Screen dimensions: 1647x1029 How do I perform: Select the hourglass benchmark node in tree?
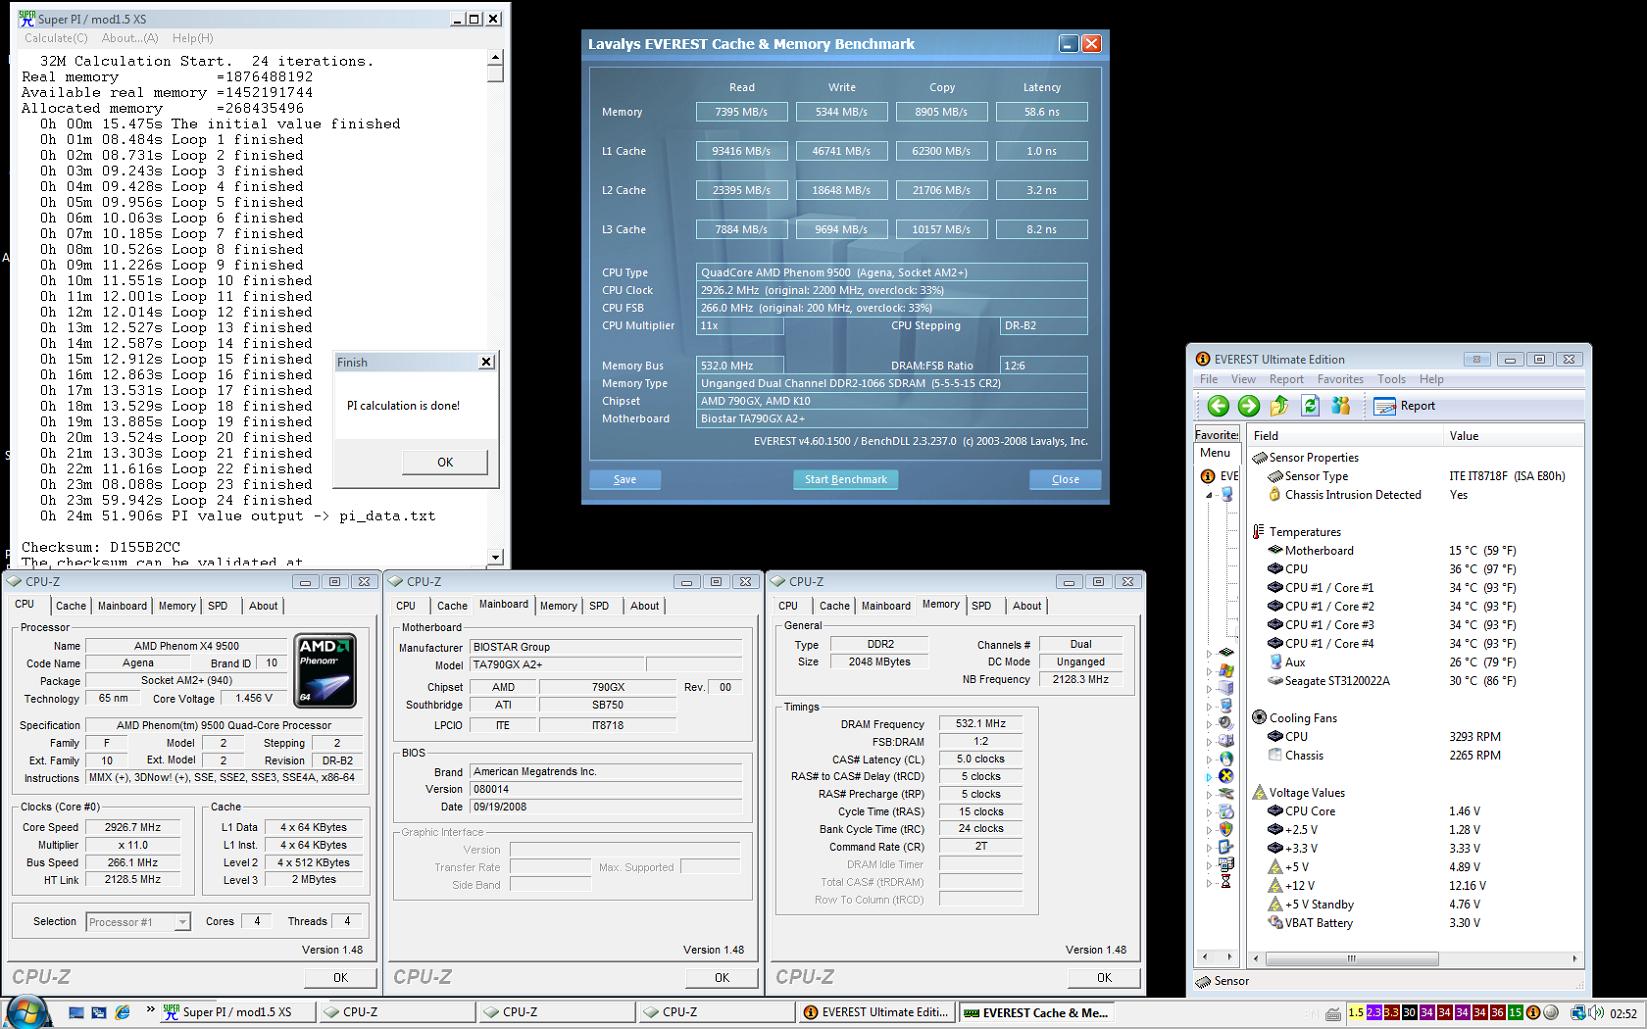(x=1226, y=882)
